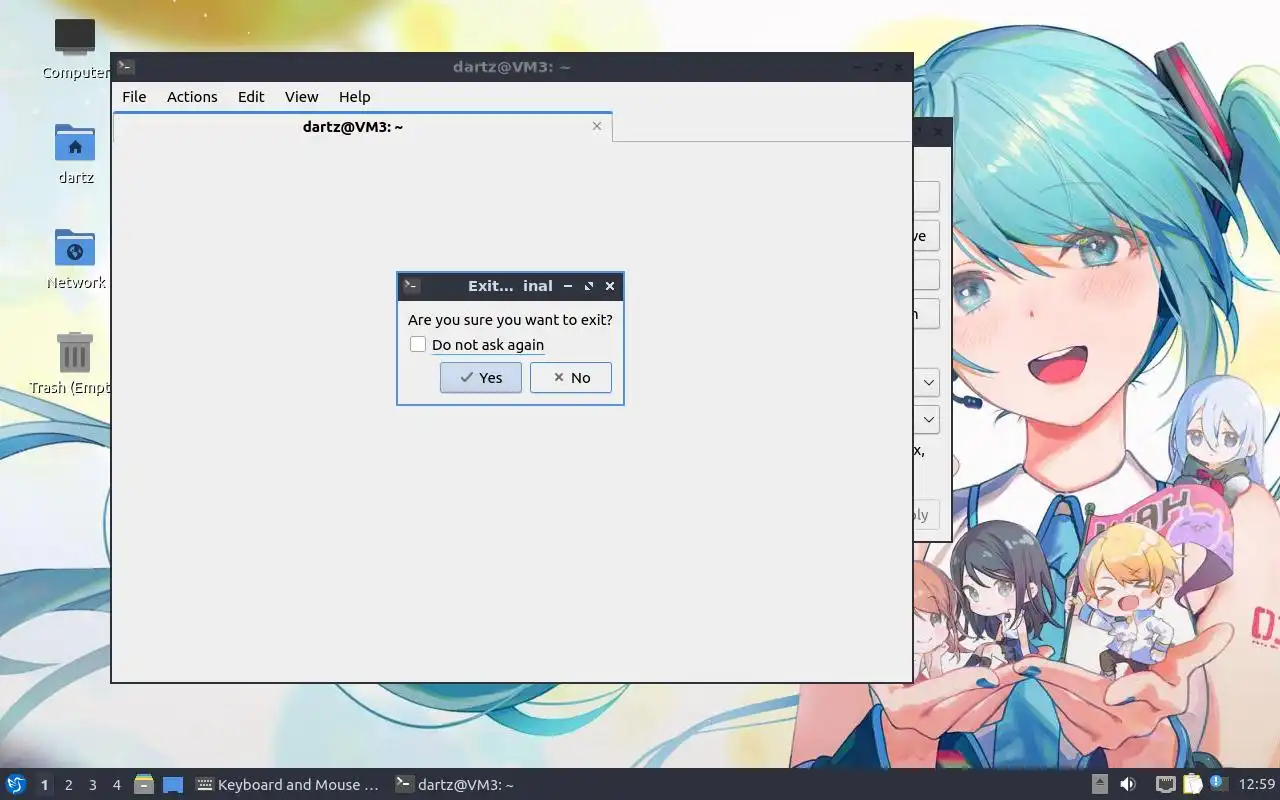The height and width of the screenshot is (800, 1280).
Task: Open the Actions menu
Action: coord(192,96)
